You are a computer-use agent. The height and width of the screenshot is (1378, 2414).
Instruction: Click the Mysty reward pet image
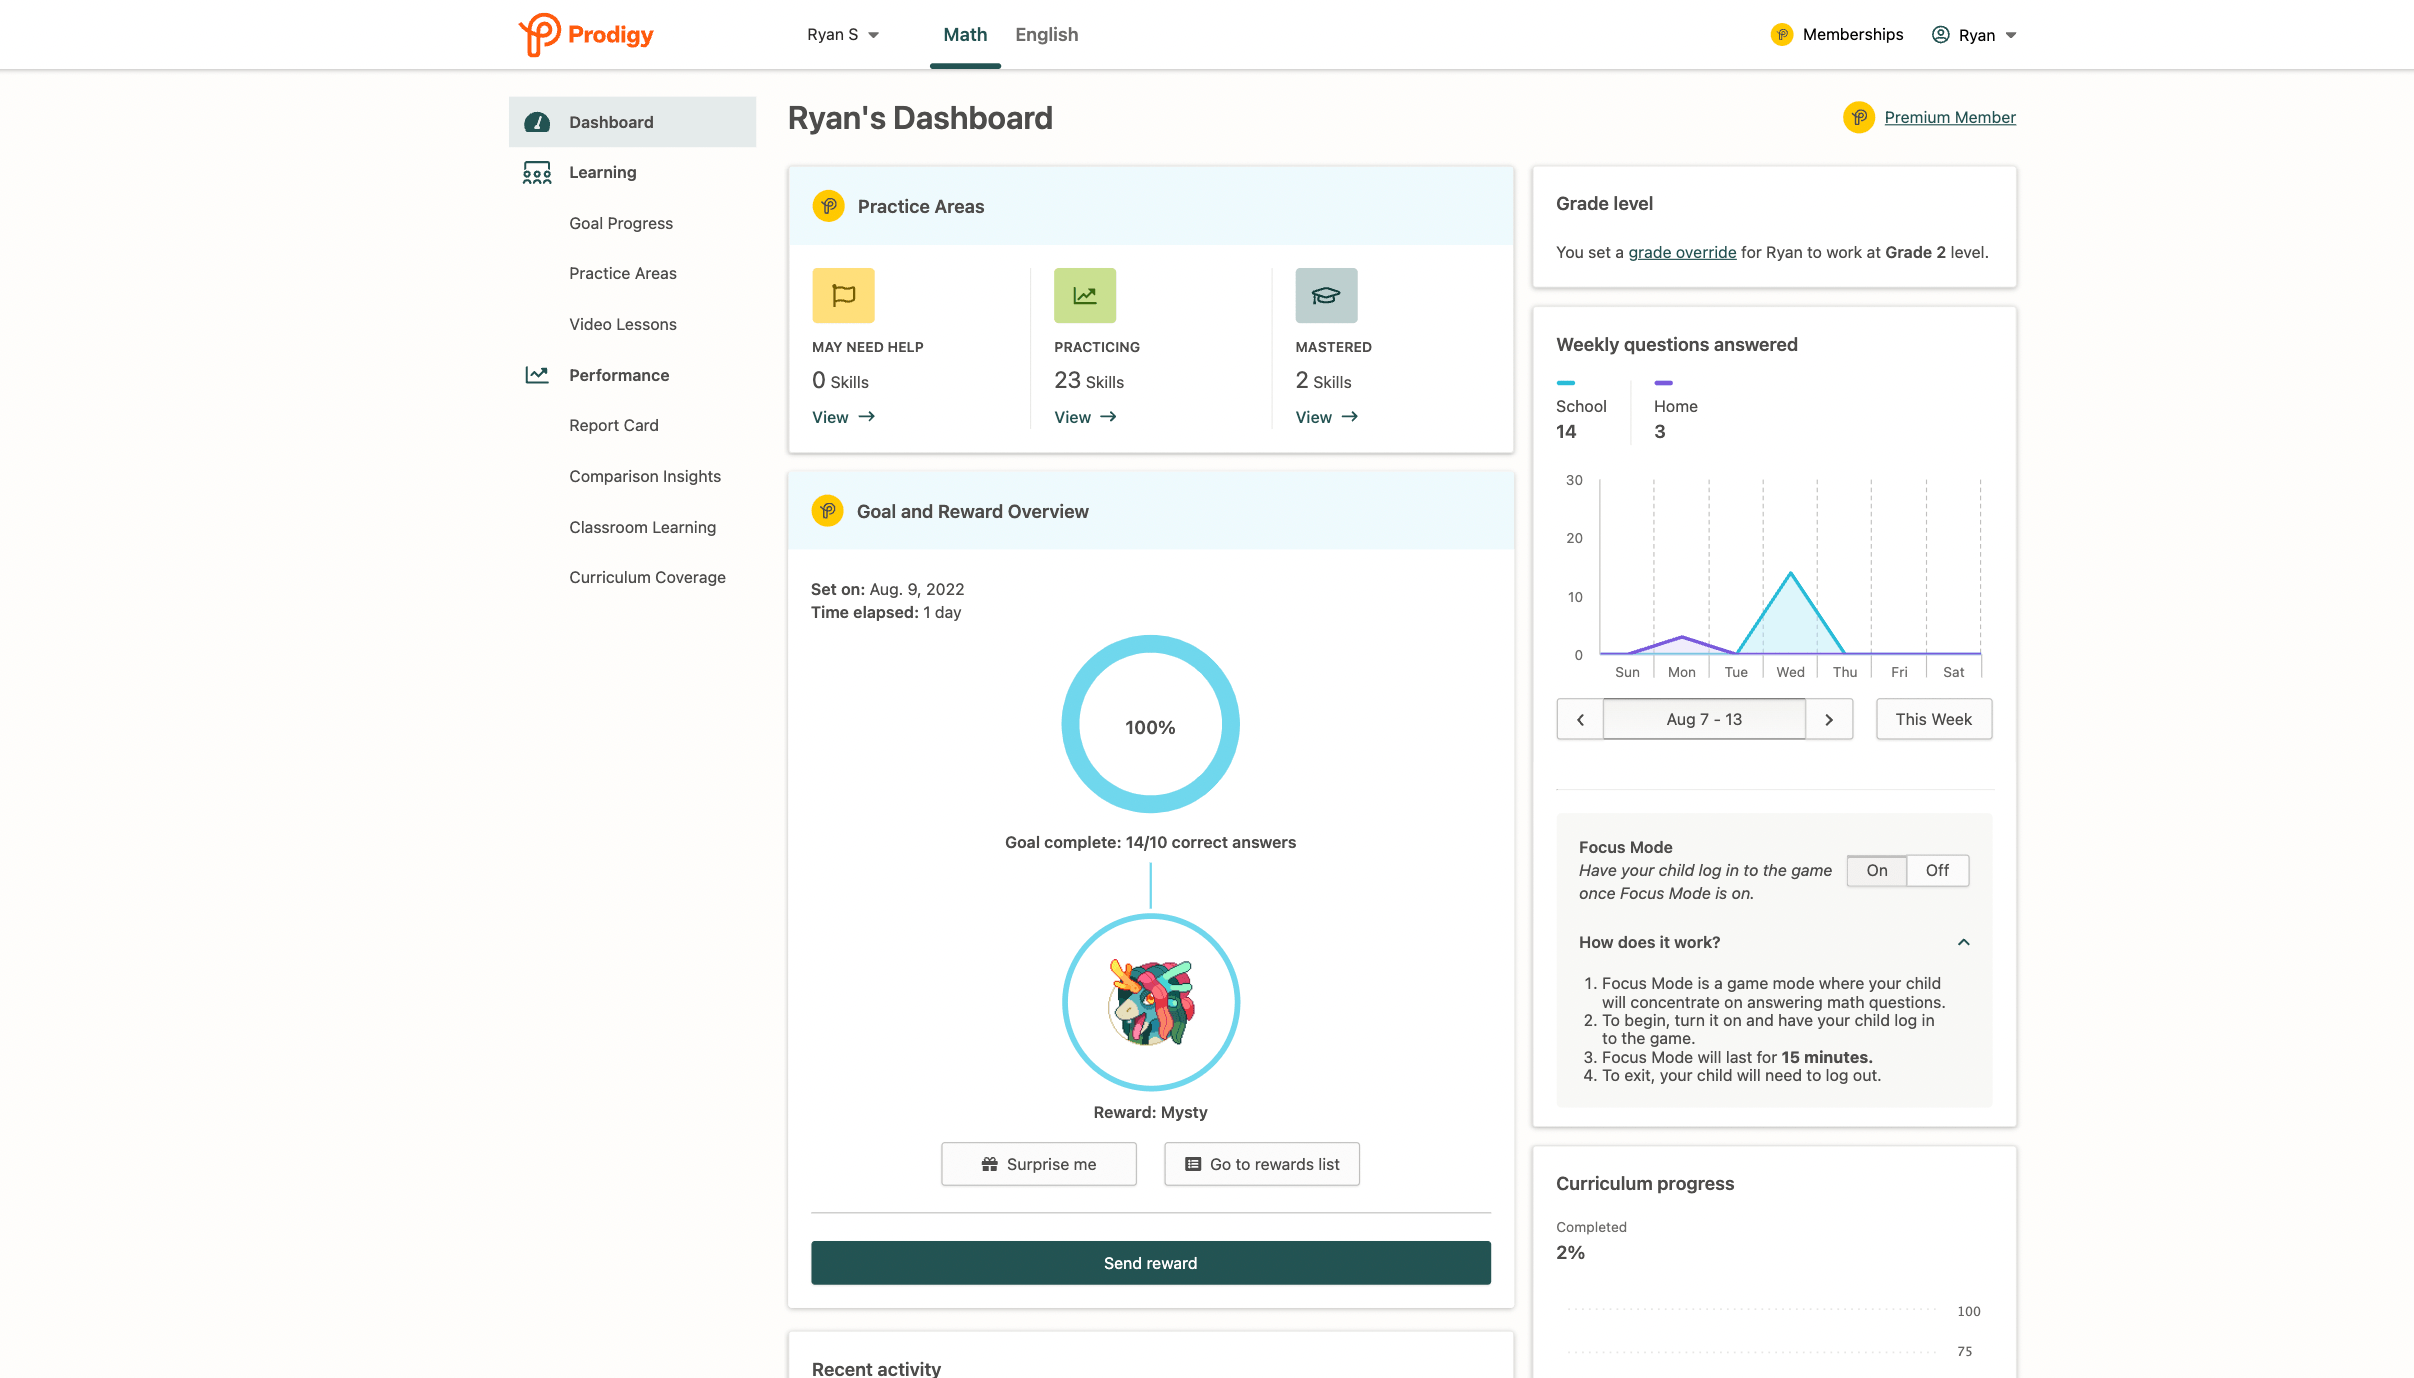tap(1150, 1002)
